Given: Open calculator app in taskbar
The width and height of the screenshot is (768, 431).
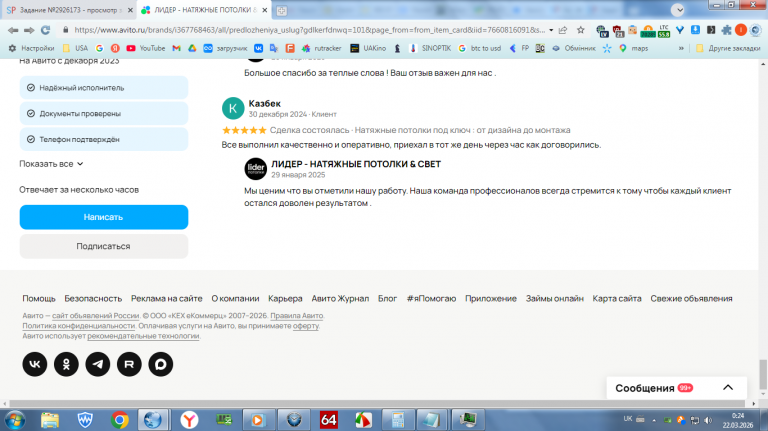Looking at the screenshot, I should tap(398, 420).
